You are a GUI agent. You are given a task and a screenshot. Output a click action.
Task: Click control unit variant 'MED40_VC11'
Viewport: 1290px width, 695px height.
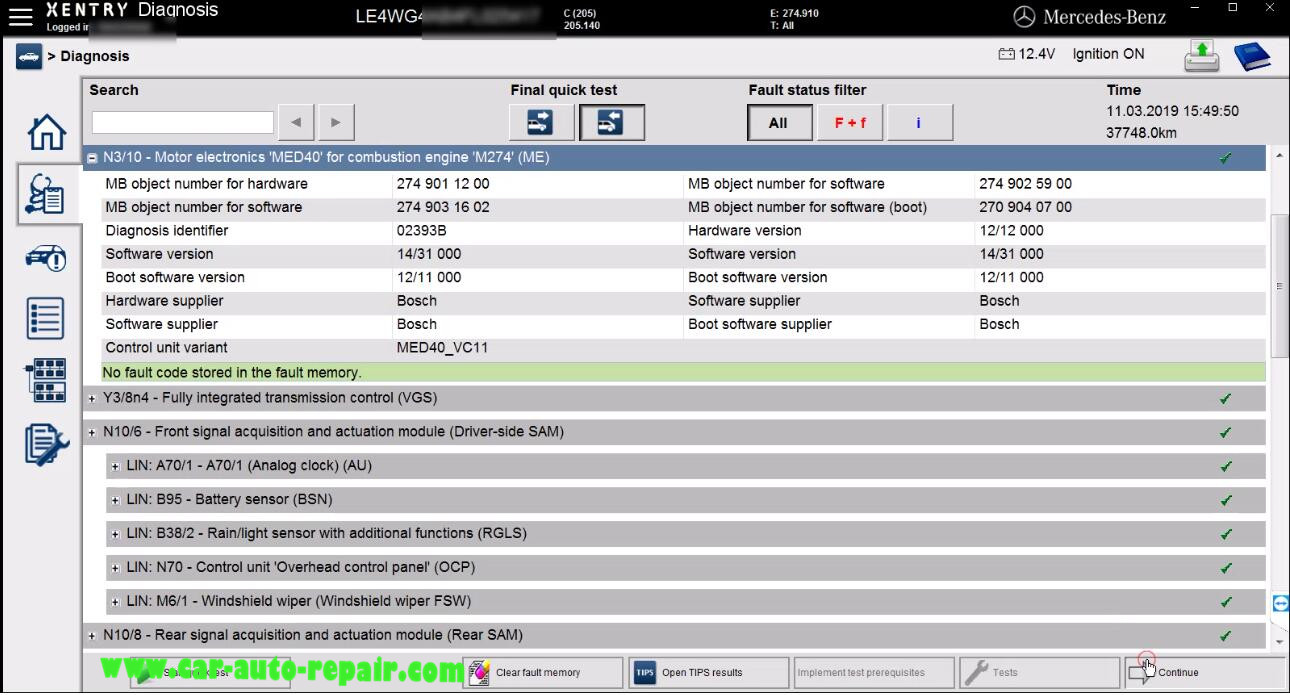442,348
